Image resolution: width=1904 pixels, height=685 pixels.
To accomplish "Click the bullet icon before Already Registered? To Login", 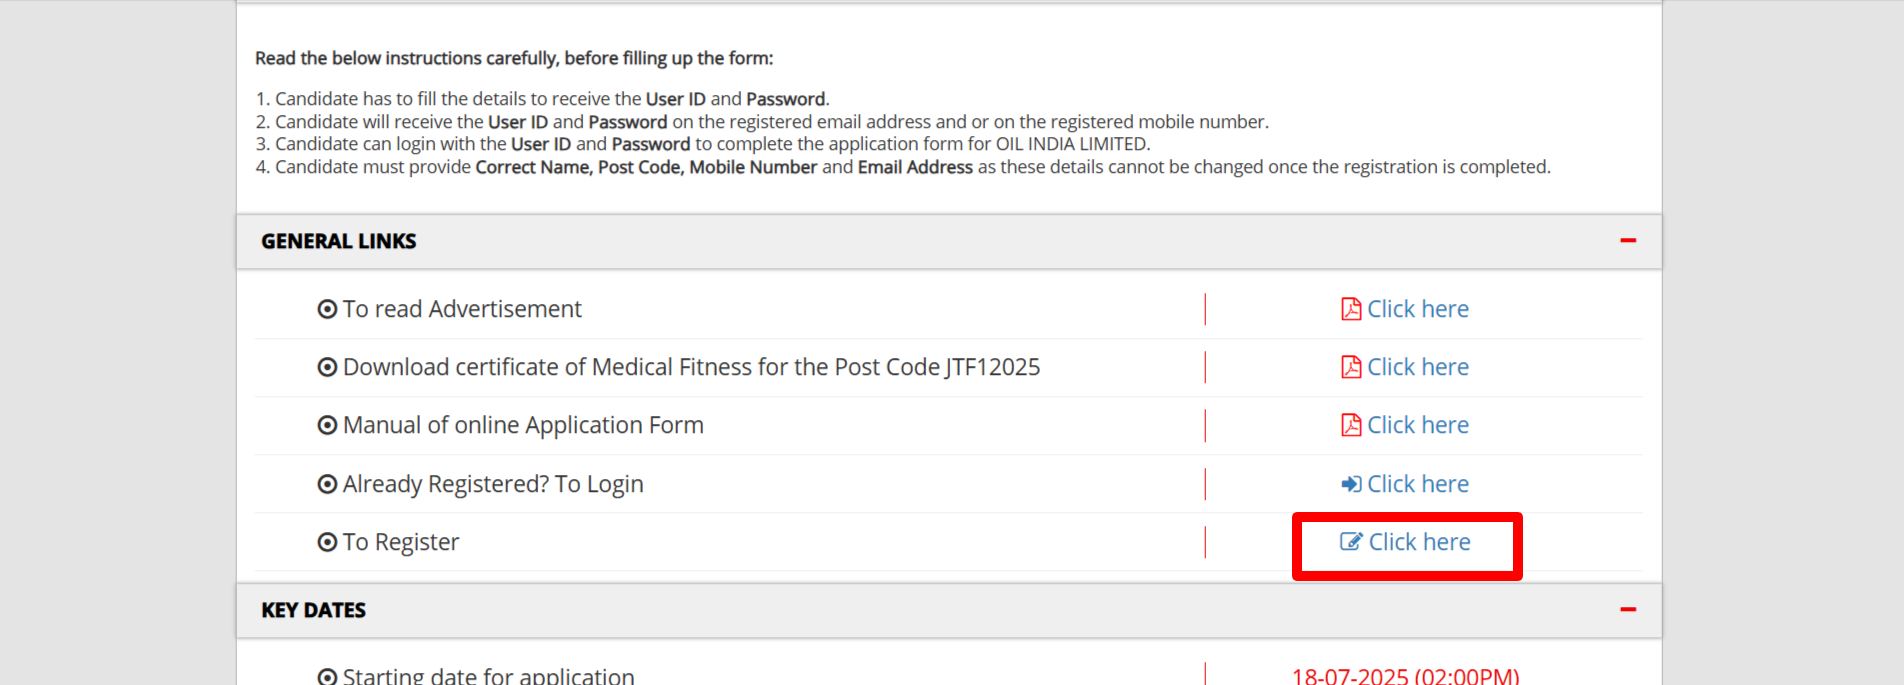I will point(327,484).
